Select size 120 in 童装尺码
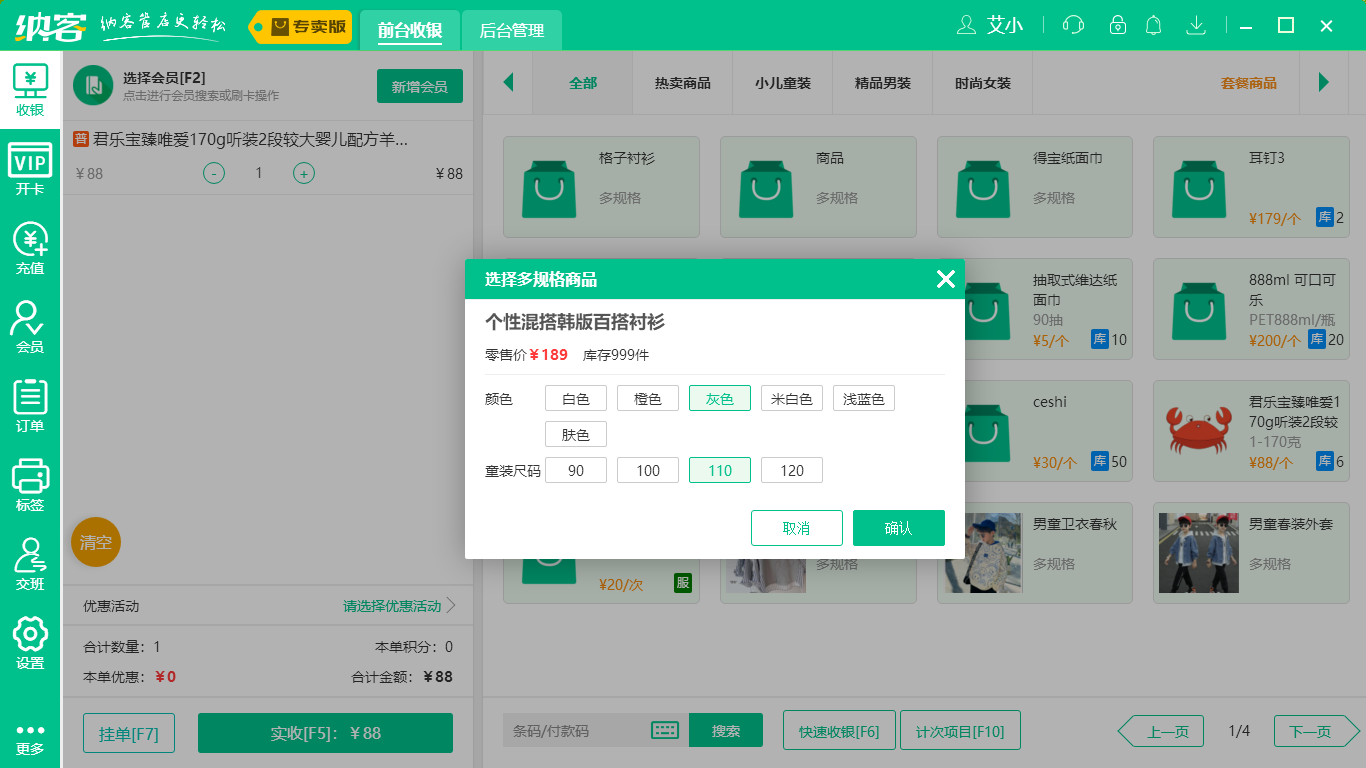Screen dimensions: 1366x768 click(791, 469)
